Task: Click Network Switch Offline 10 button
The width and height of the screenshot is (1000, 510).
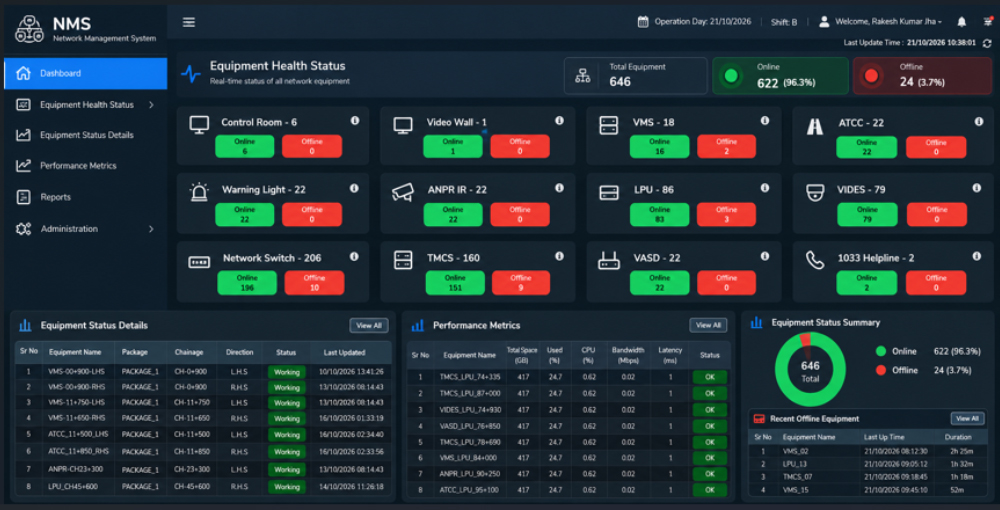Action: click(x=314, y=282)
